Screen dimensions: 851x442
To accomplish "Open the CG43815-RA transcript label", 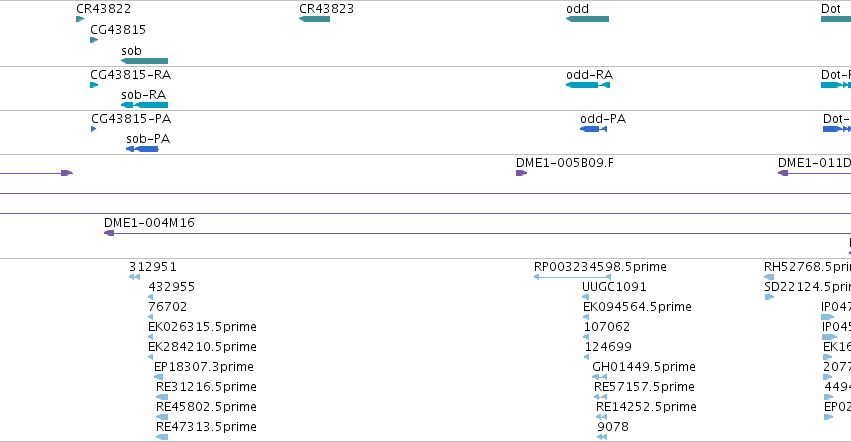I will click(131, 74).
